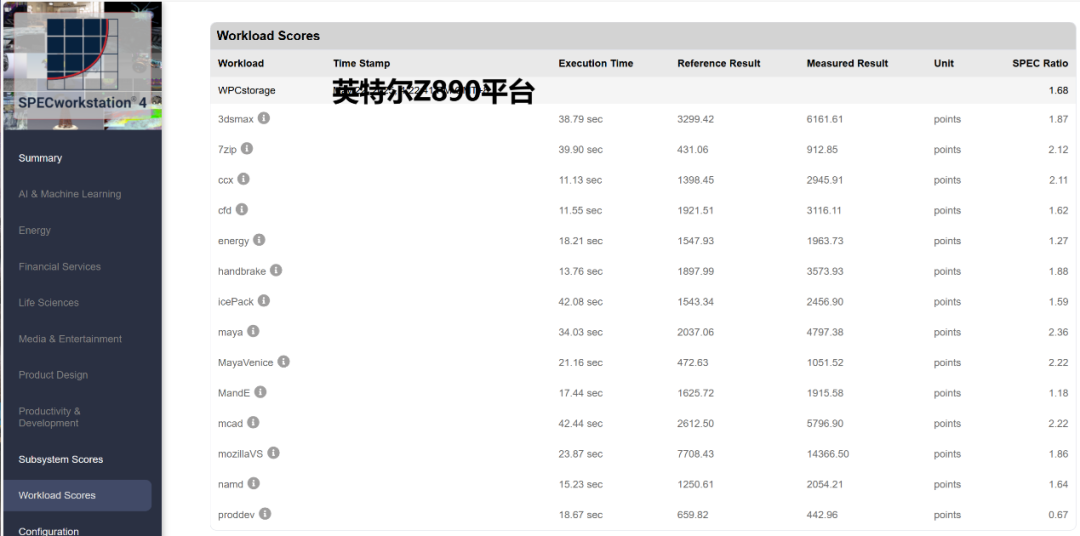The height and width of the screenshot is (536, 1080).
Task: Click SPEC ratio value 2.36
Action: tap(1059, 332)
